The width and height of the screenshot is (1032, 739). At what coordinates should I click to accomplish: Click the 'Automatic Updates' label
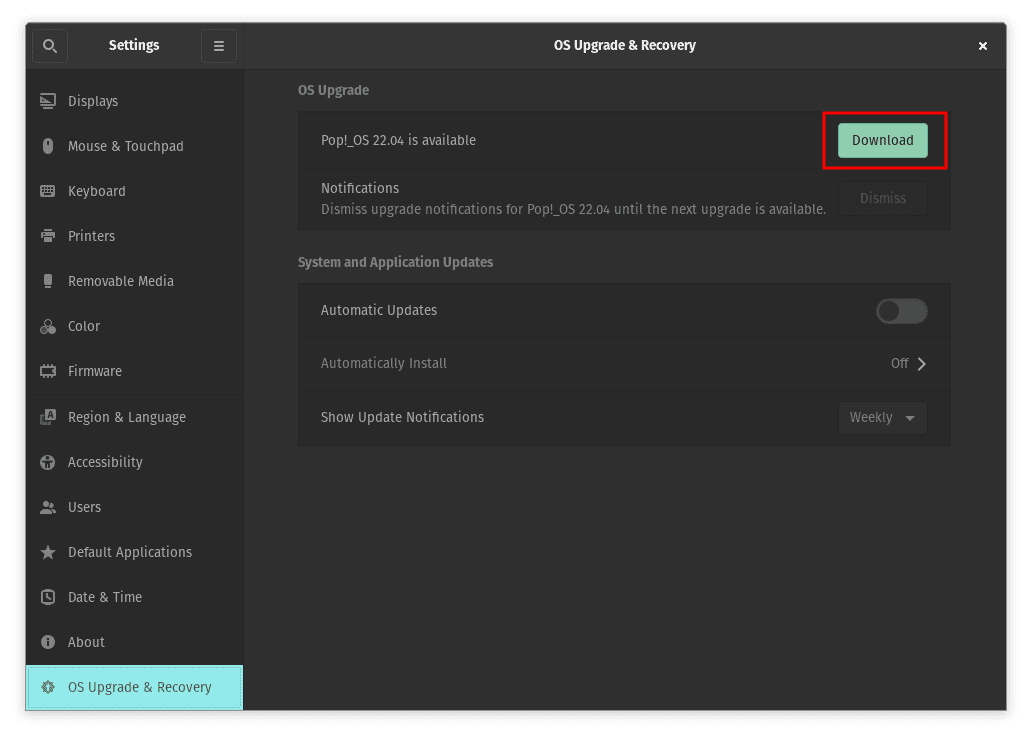378,310
